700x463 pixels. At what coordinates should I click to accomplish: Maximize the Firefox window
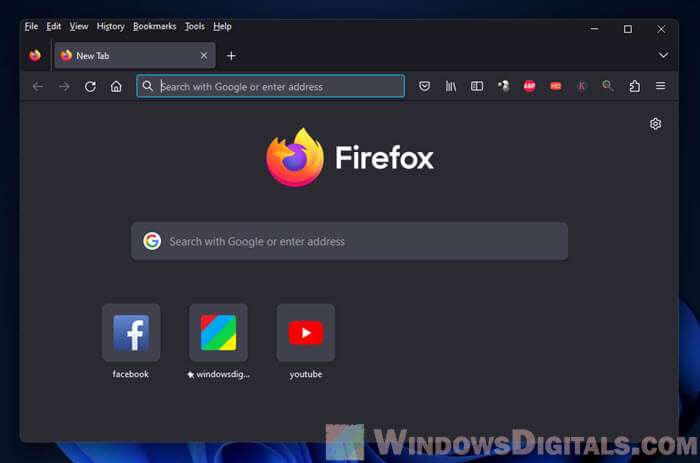pos(628,29)
